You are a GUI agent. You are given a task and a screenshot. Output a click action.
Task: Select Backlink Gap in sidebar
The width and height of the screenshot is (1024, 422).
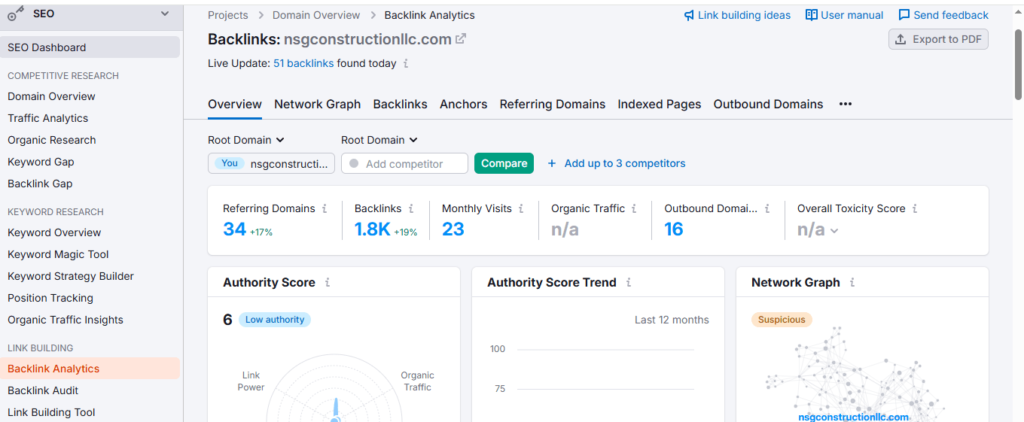pos(40,184)
